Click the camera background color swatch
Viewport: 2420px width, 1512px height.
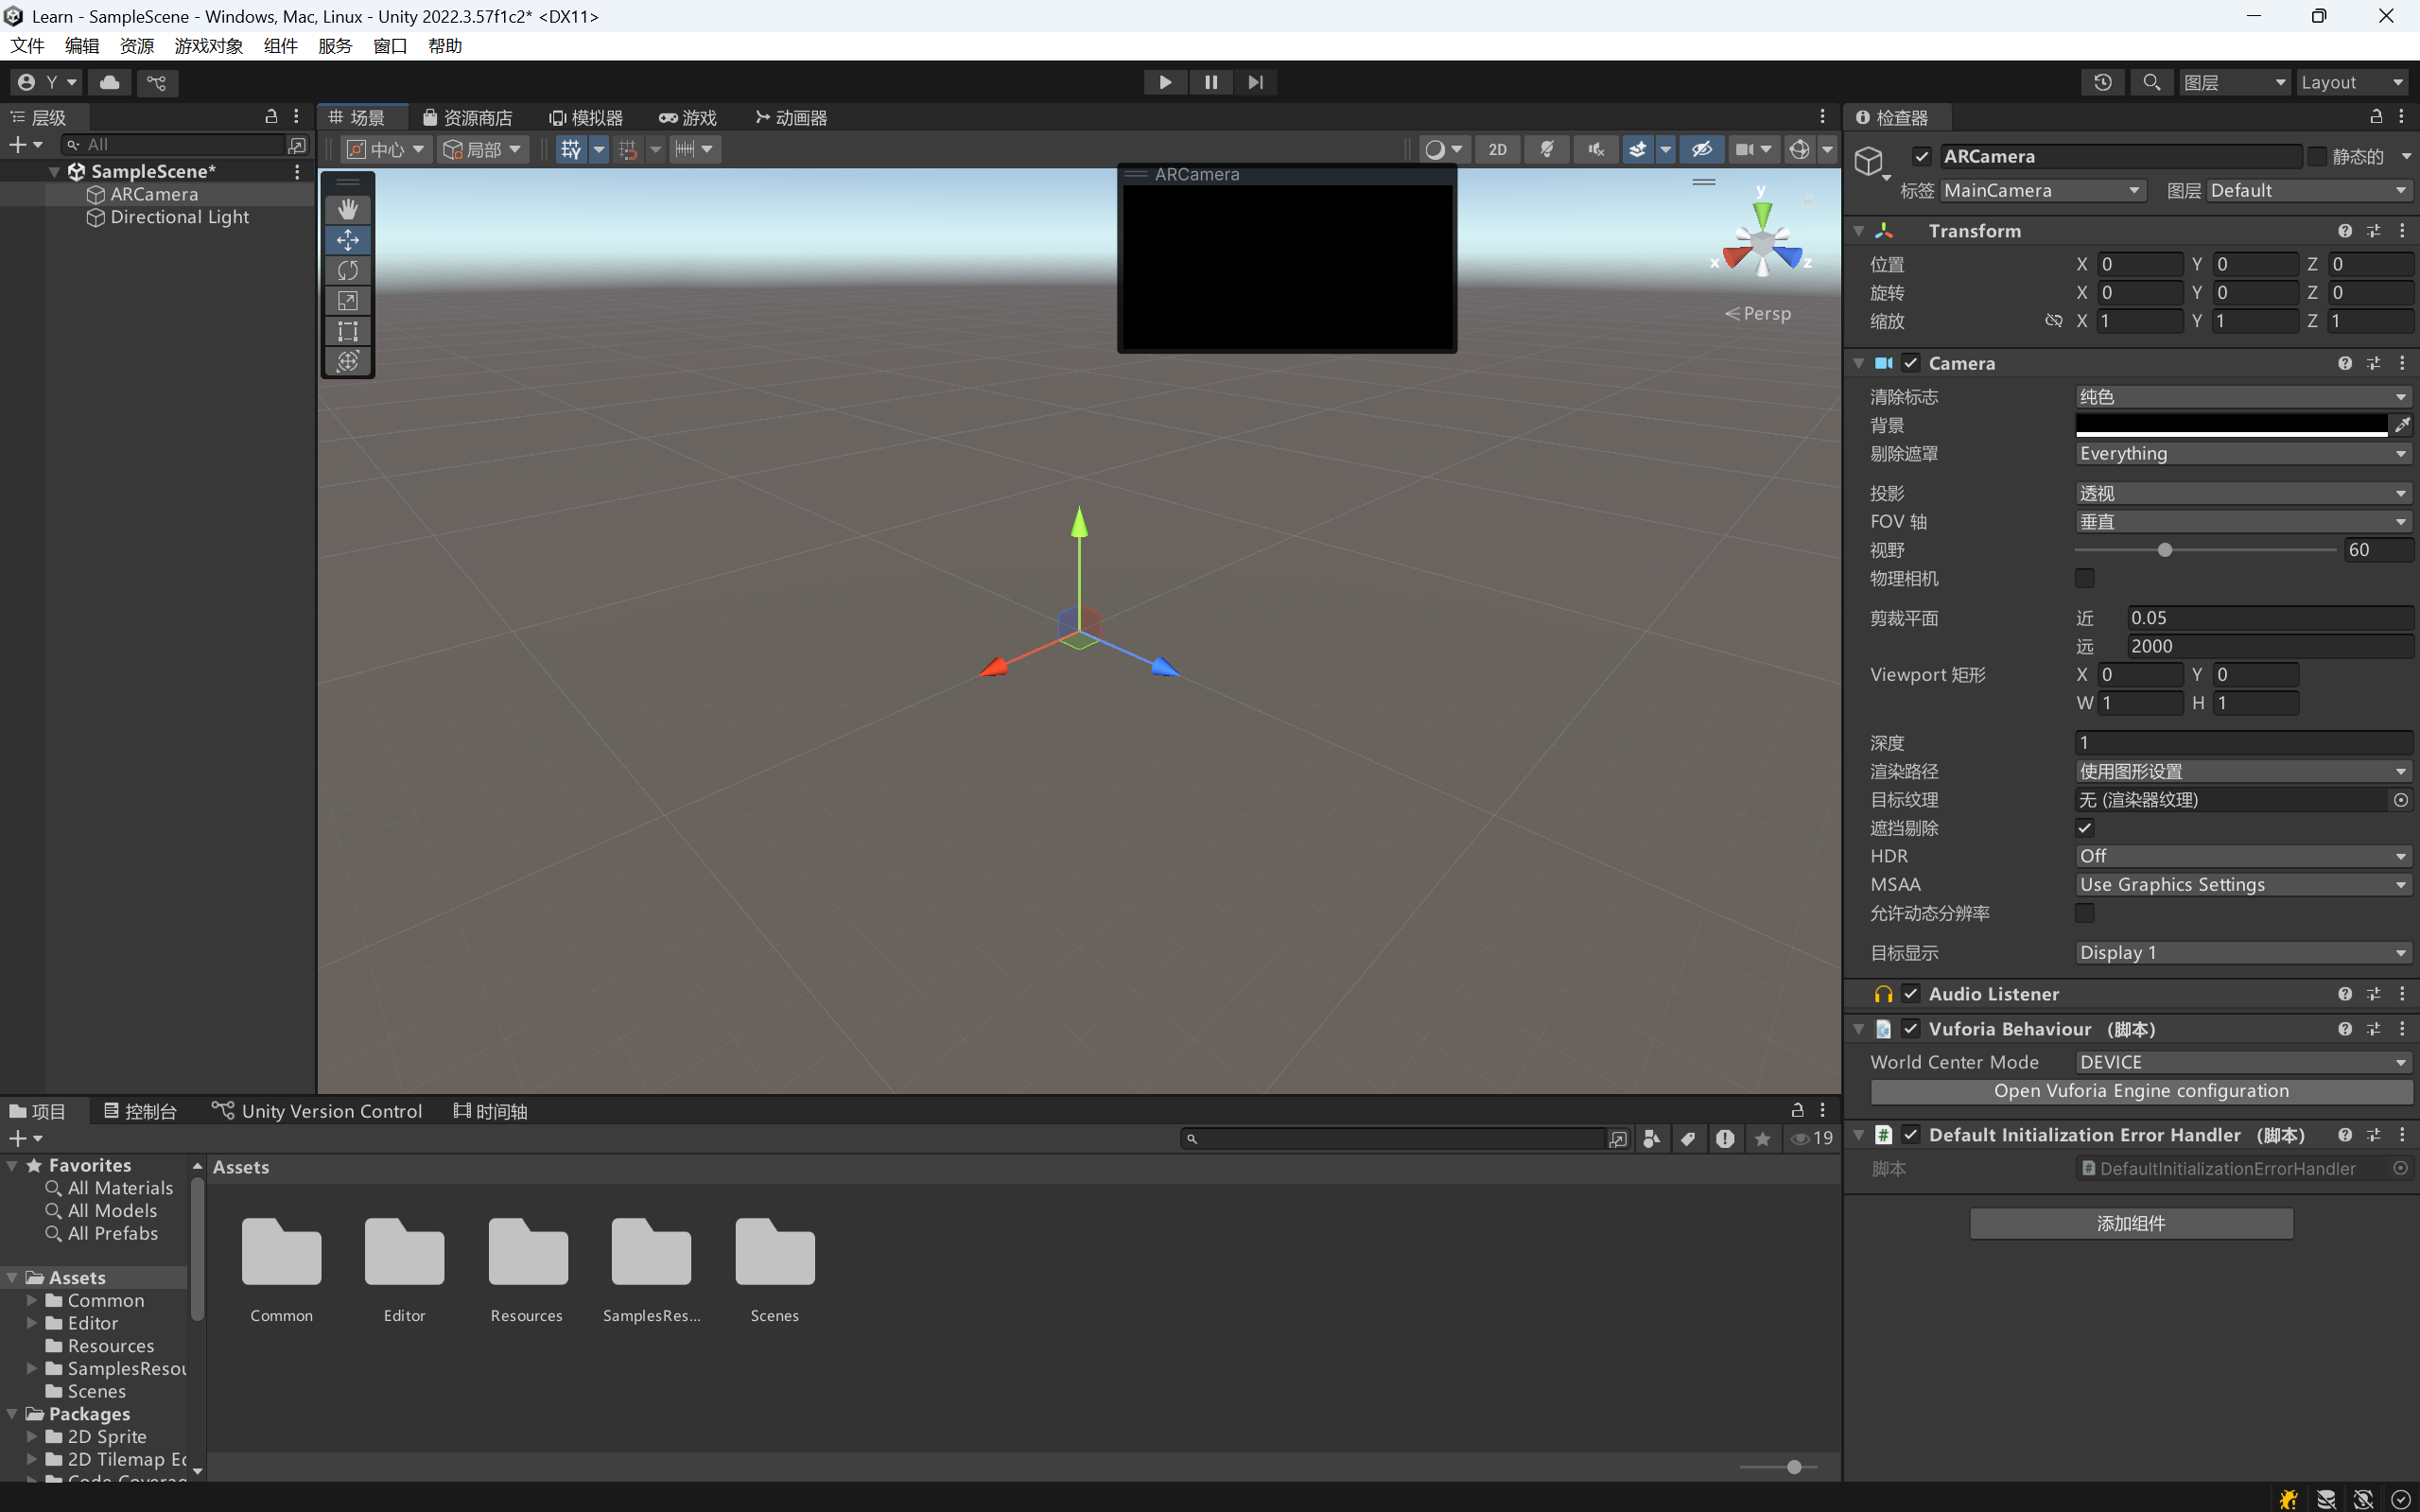(2230, 425)
